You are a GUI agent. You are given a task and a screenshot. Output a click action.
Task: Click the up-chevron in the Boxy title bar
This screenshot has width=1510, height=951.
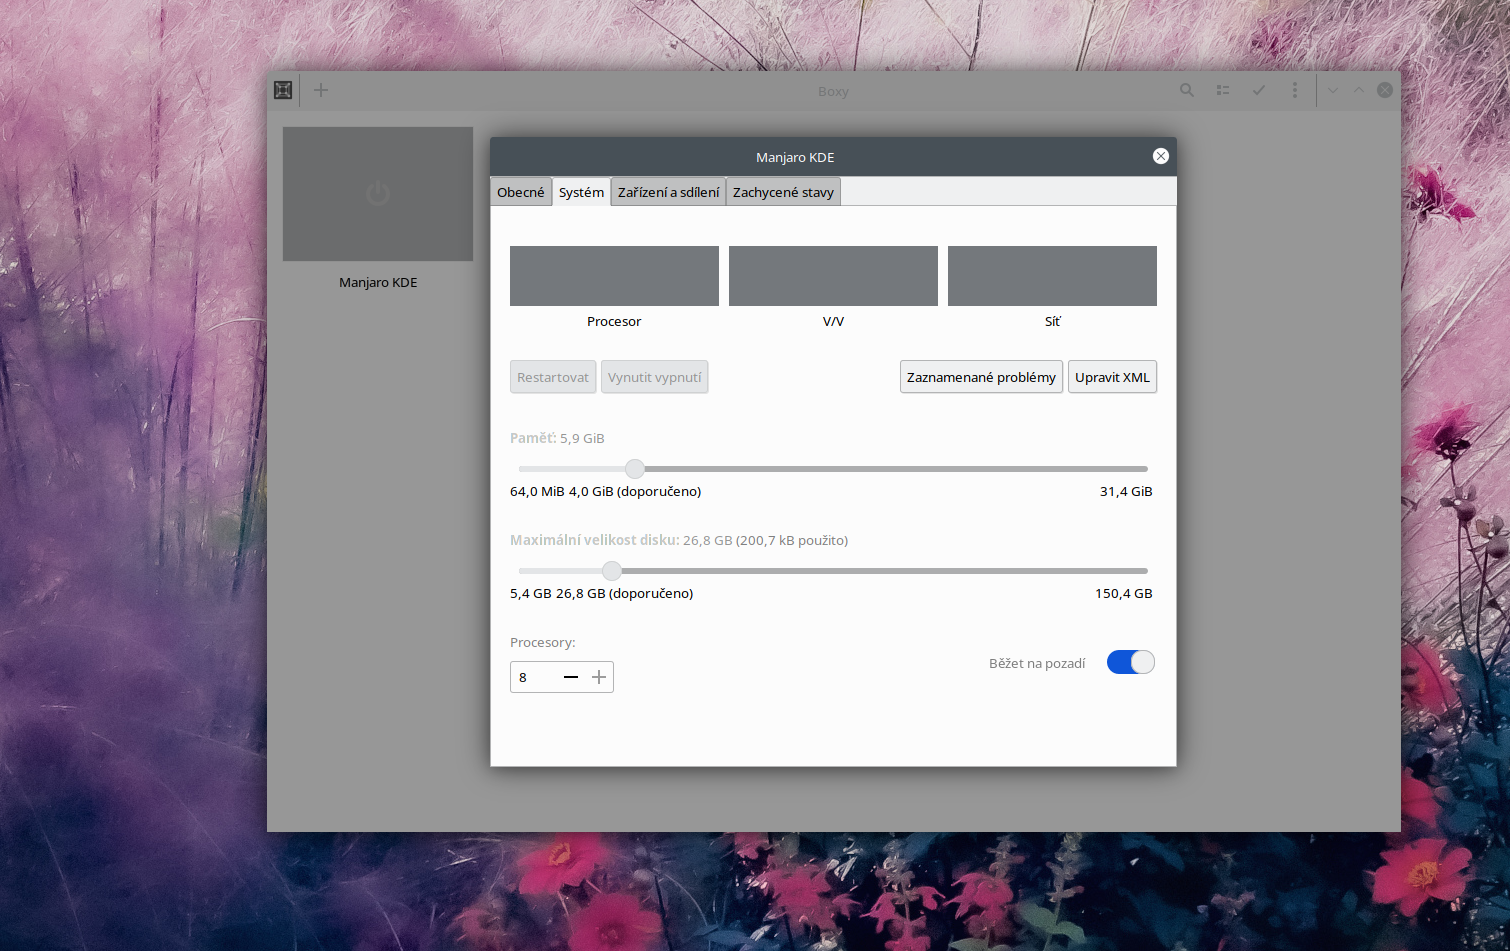(1359, 90)
